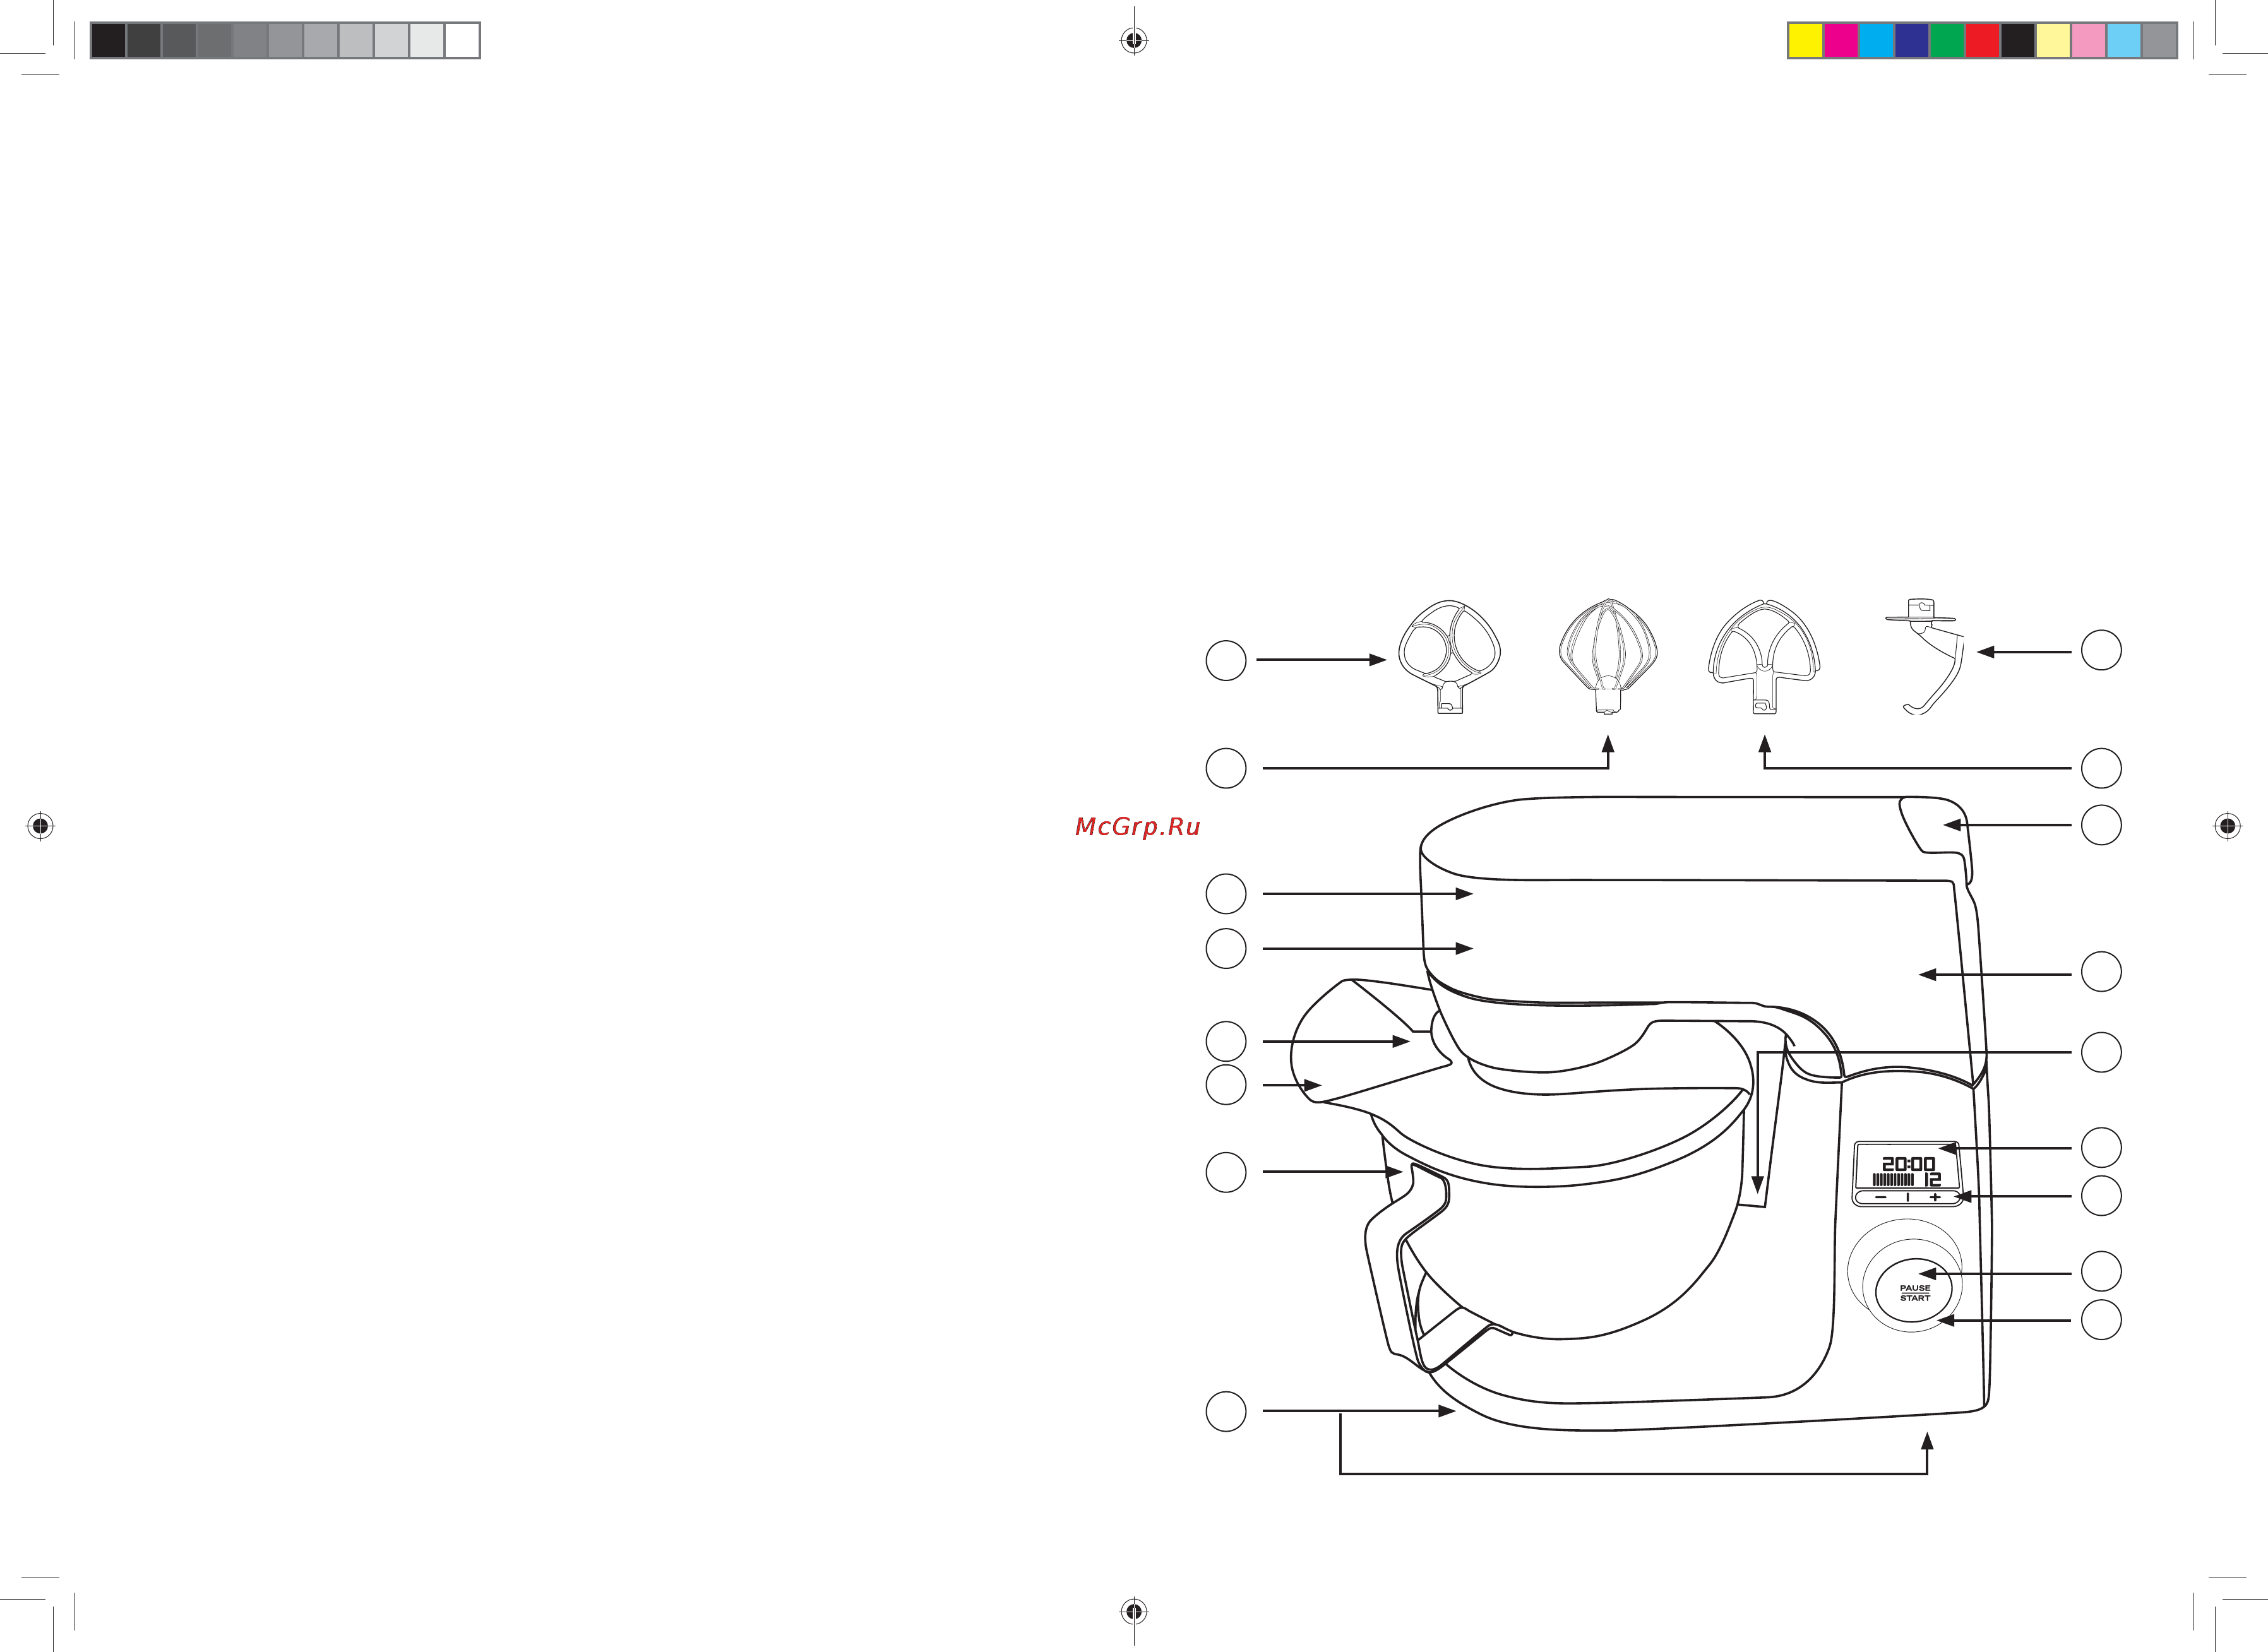Click the speed level 12 readout on display
Viewport: 2268px width, 1652px height.
(x=1932, y=1180)
